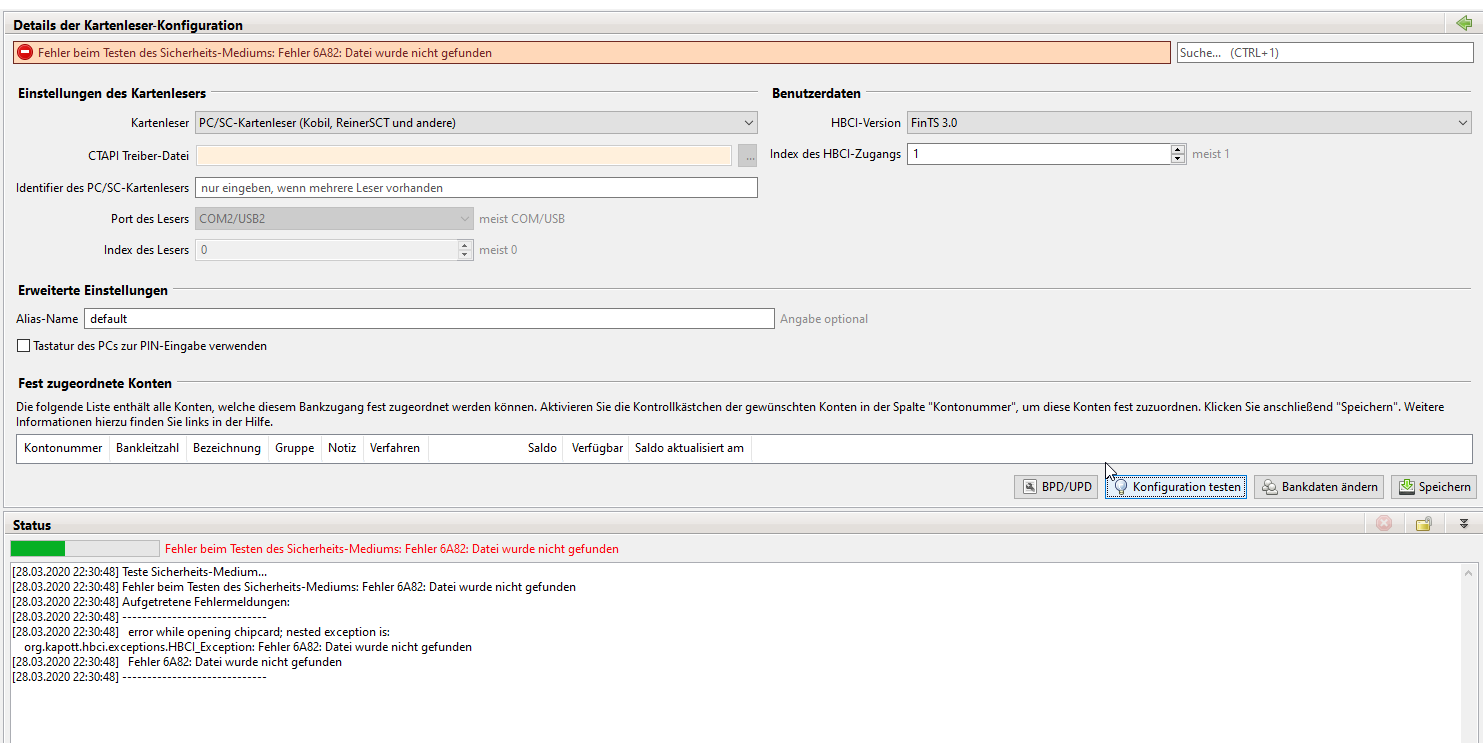The width and height of the screenshot is (1483, 743).
Task: Click the Suche search field
Action: pos(1324,53)
